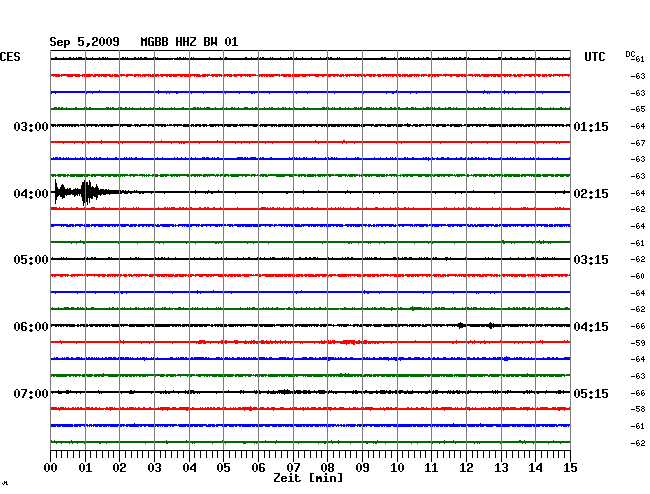Click the DC offset value "-67"

point(638,143)
